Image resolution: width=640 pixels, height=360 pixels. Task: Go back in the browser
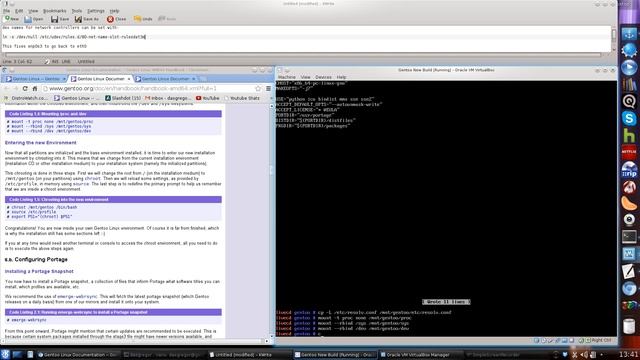(x=7, y=89)
